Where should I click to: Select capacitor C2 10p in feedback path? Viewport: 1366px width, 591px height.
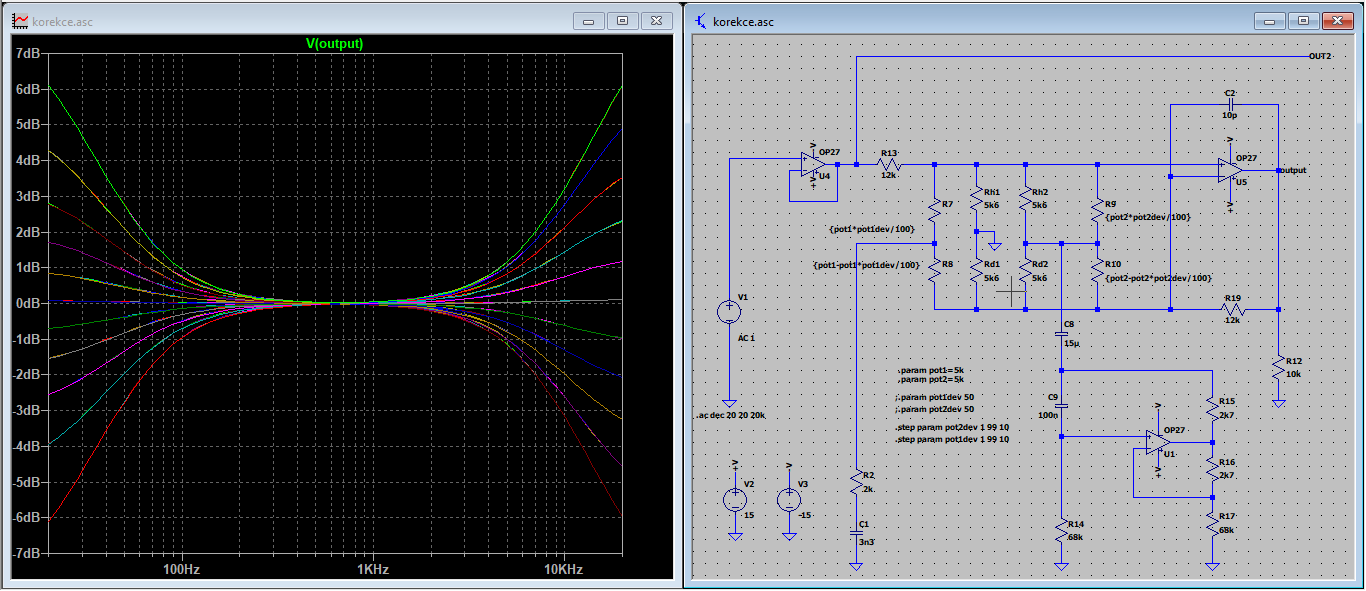(x=1230, y=103)
